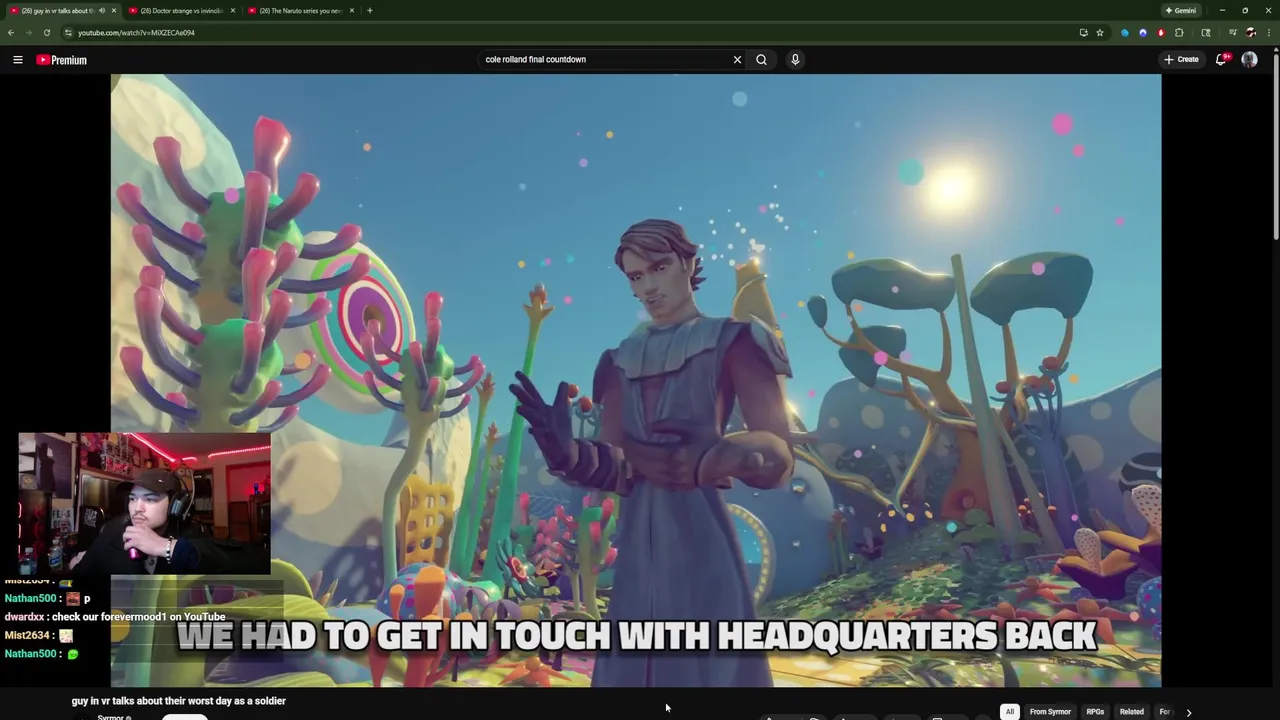
Task: Bookmark this page with star icon
Action: click(1100, 33)
